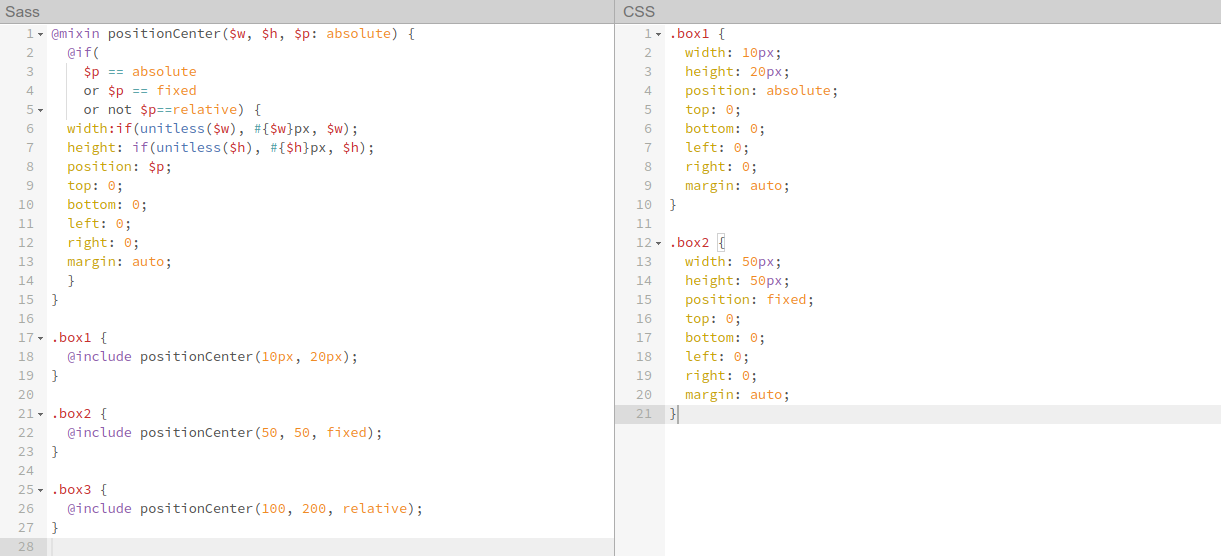Collapse the .box2 rule fold arrow in Sass

(x=40, y=414)
